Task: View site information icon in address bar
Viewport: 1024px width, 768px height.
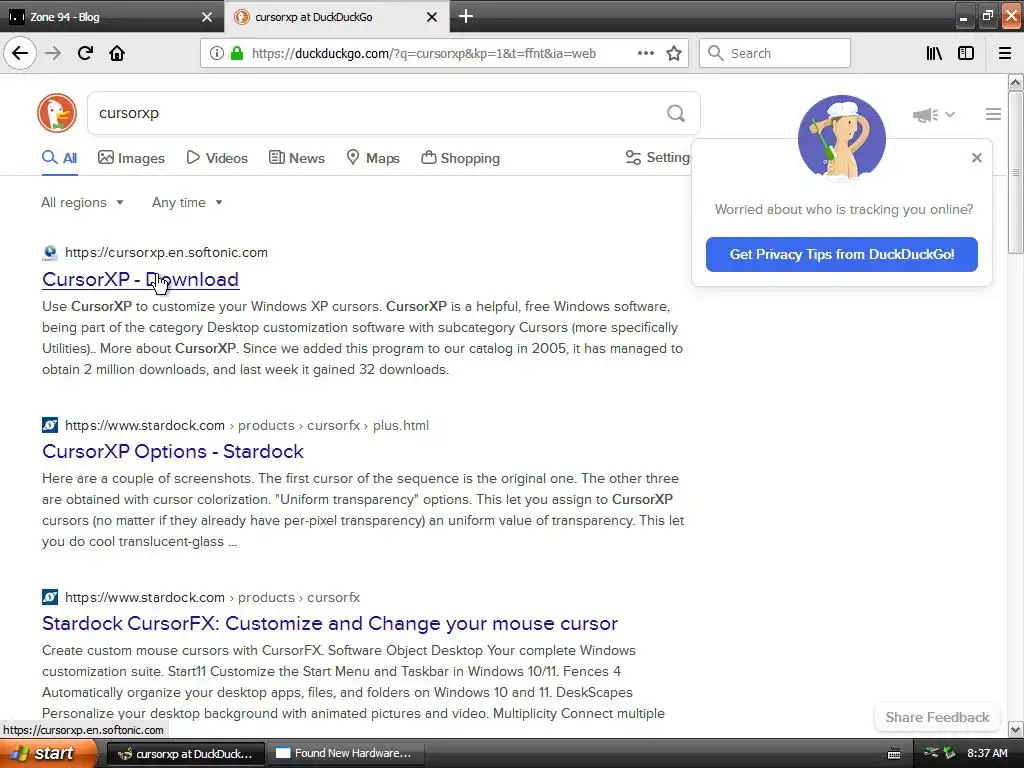Action: click(217, 53)
